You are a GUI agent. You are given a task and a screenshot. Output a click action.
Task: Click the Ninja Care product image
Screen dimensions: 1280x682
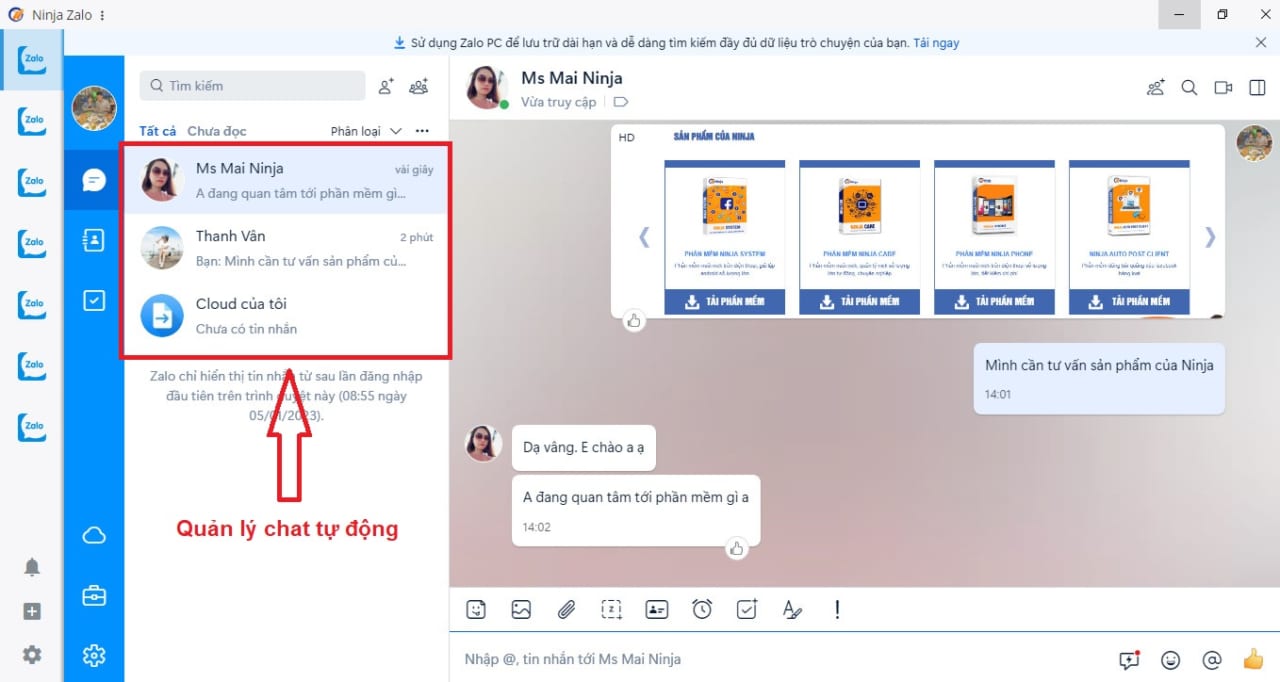[x=860, y=205]
